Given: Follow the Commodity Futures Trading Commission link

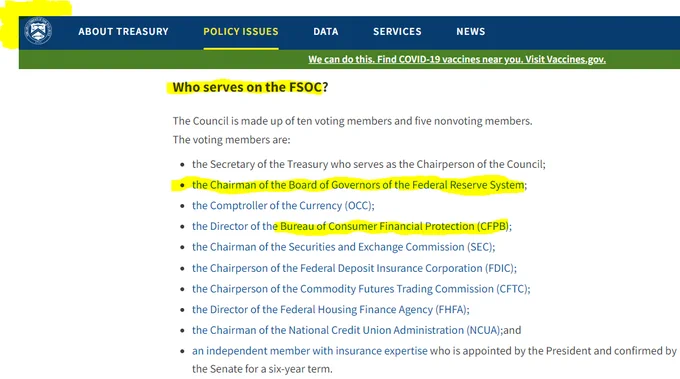Looking at the screenshot, I should click(x=360, y=289).
